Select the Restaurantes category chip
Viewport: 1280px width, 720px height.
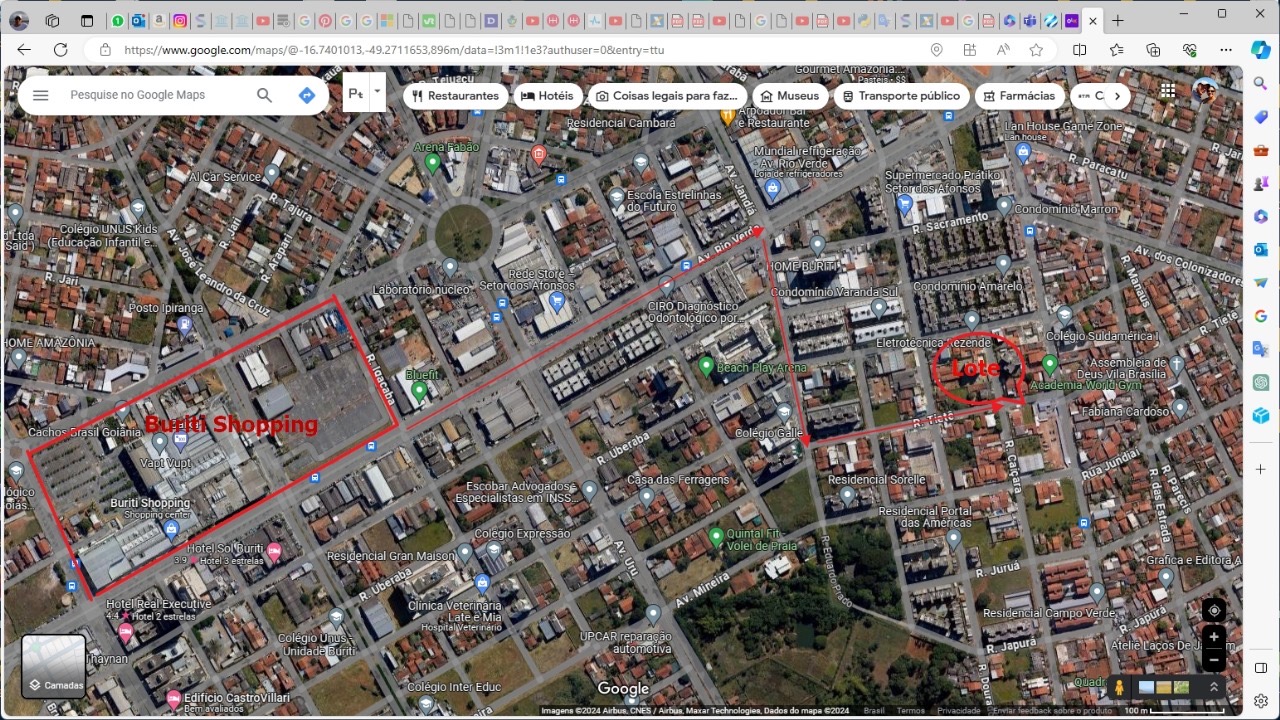click(x=454, y=96)
